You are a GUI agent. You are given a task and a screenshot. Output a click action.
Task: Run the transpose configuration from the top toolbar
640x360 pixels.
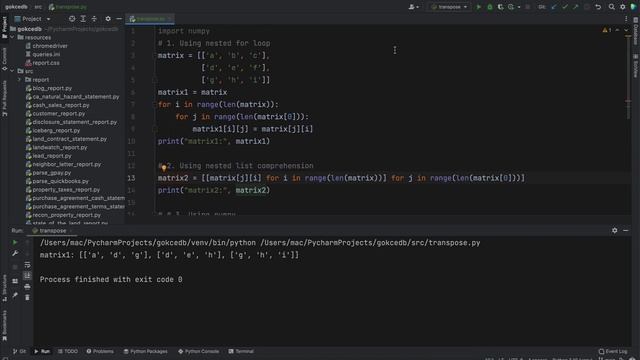tap(478, 7)
